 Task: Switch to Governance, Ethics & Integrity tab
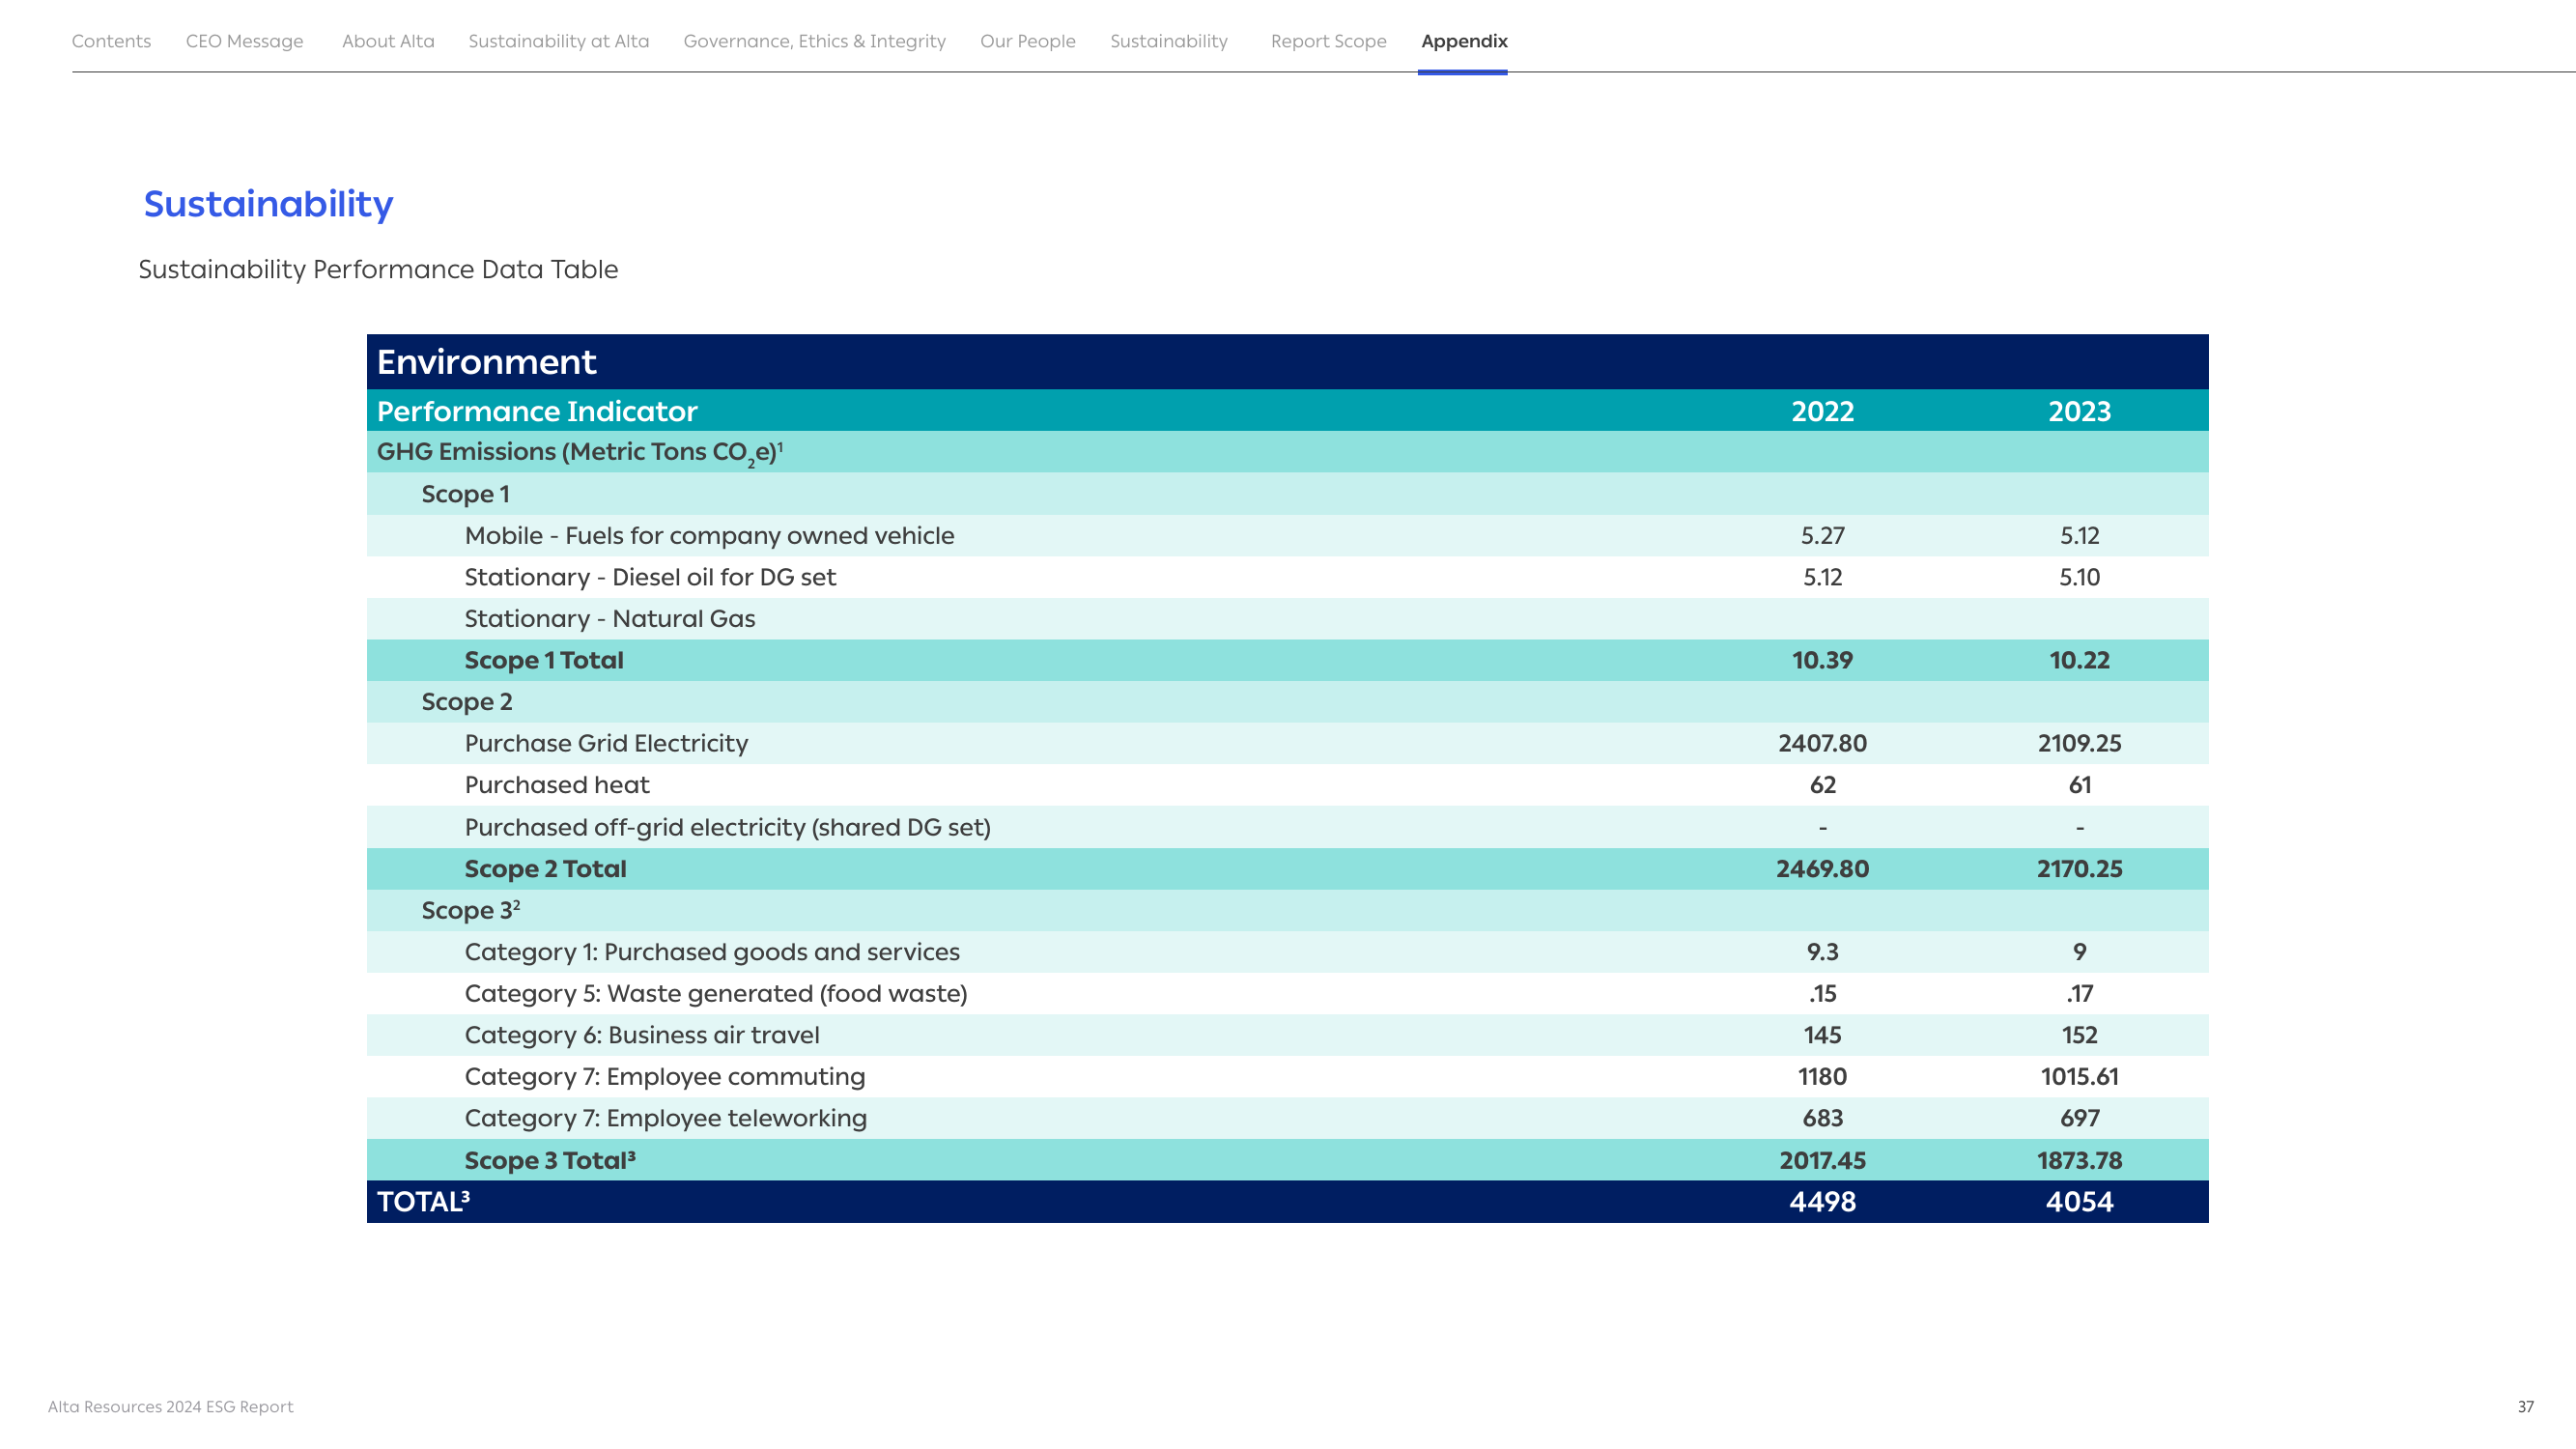pyautogui.click(x=814, y=41)
